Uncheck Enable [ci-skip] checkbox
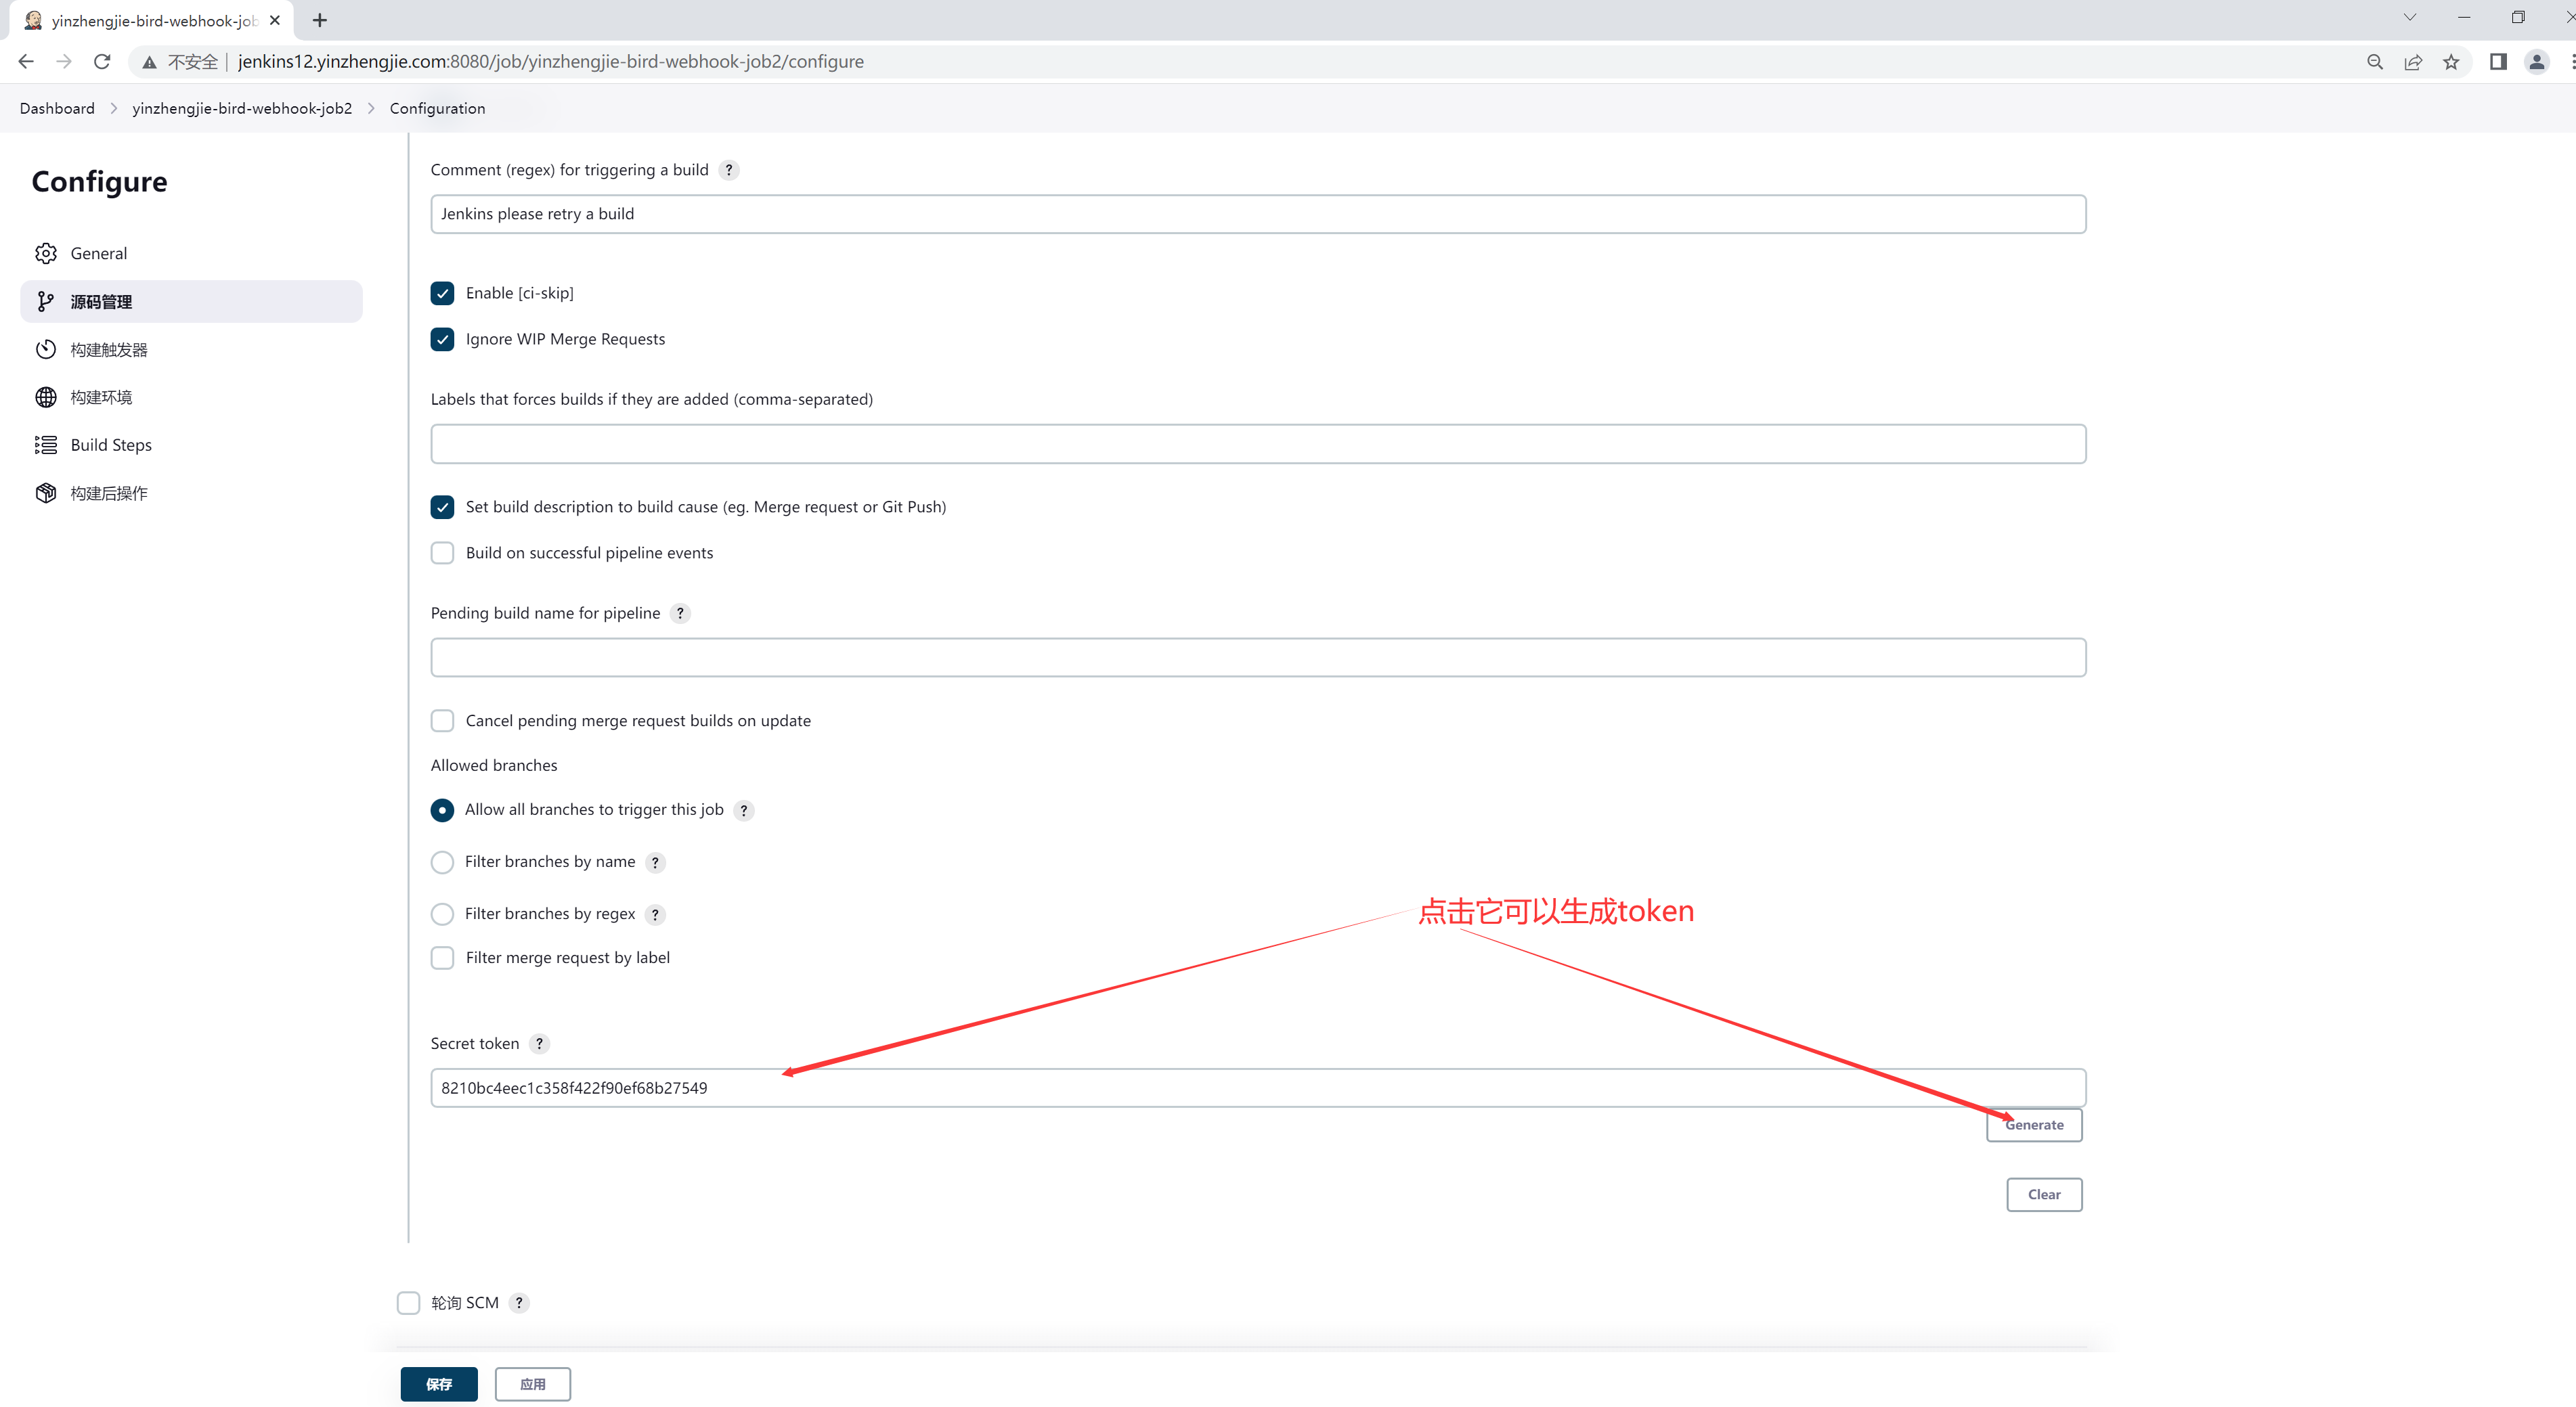Viewport: 2576px width, 1407px height. point(442,293)
